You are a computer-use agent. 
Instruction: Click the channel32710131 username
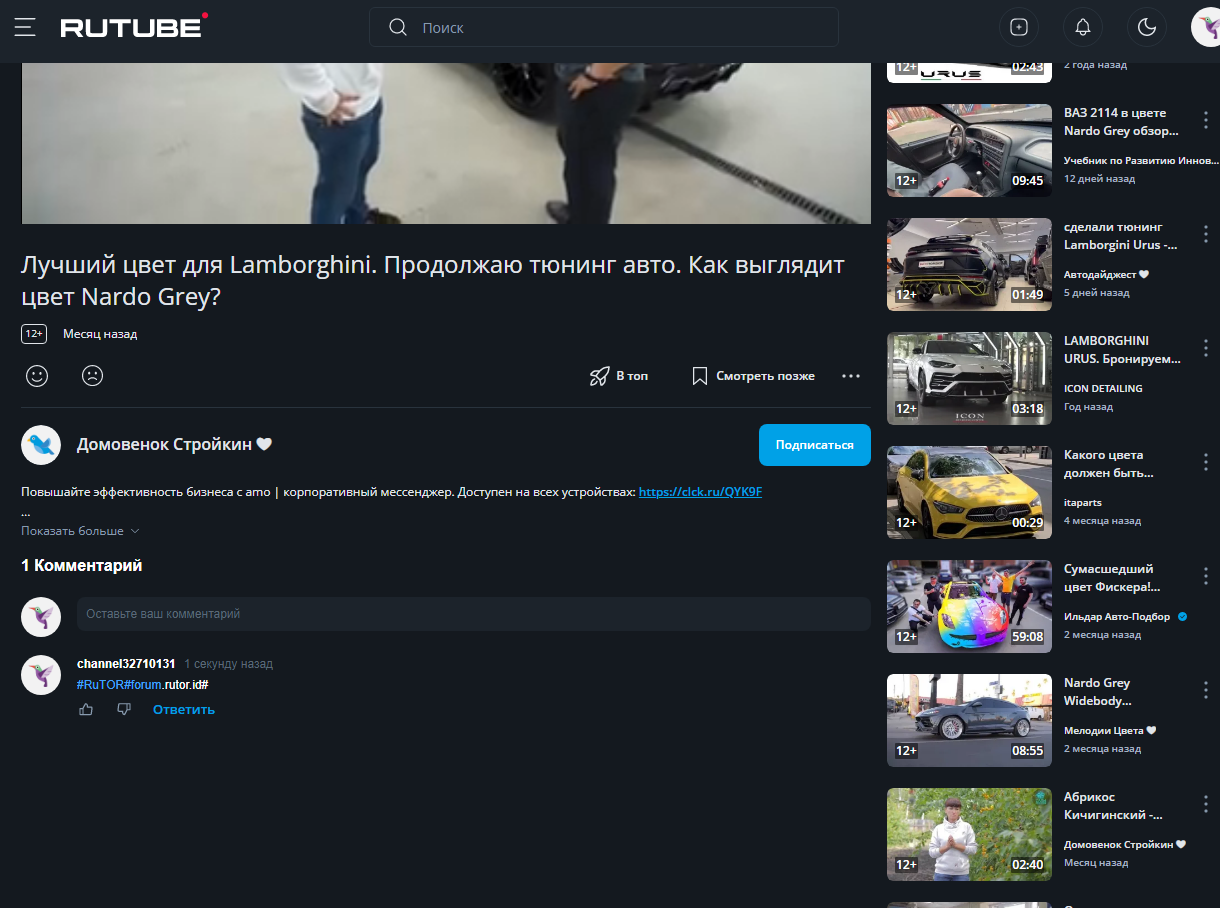click(126, 664)
